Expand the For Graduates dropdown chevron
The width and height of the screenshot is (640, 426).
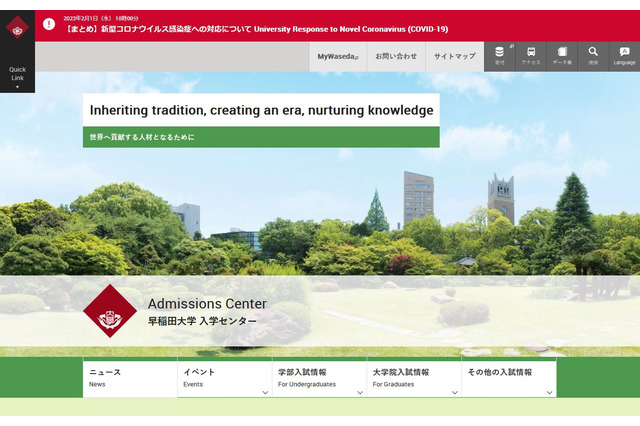[455, 393]
